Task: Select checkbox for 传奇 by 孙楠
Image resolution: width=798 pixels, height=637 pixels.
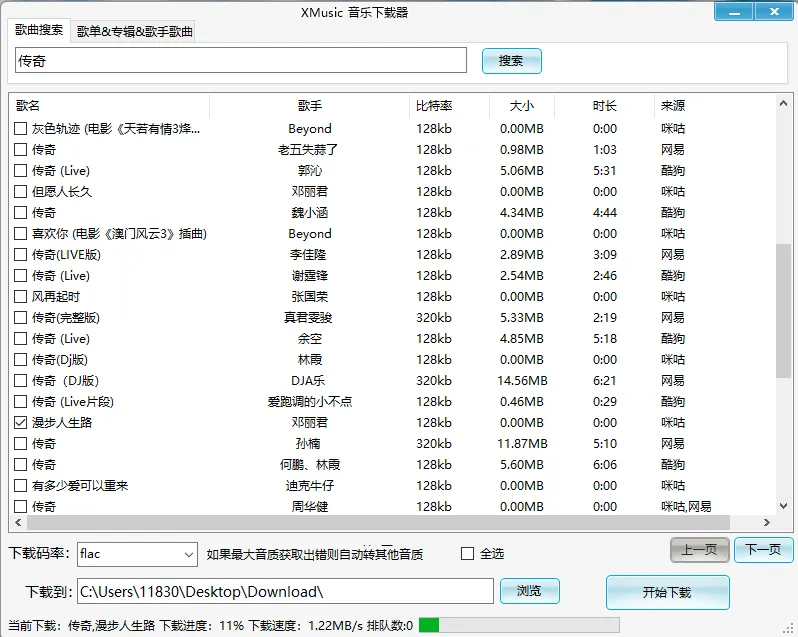Action: [x=20, y=444]
